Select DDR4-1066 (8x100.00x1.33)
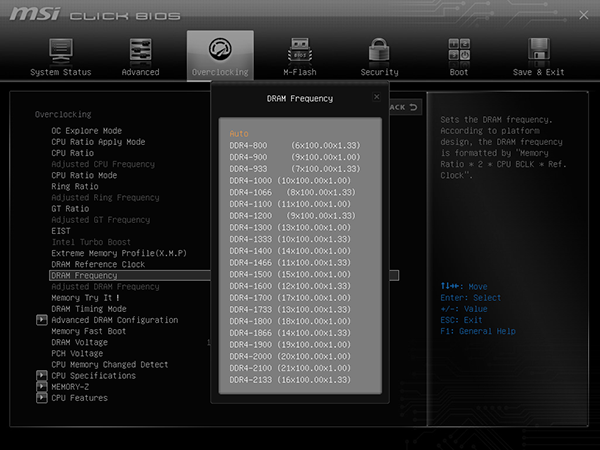 292,192
